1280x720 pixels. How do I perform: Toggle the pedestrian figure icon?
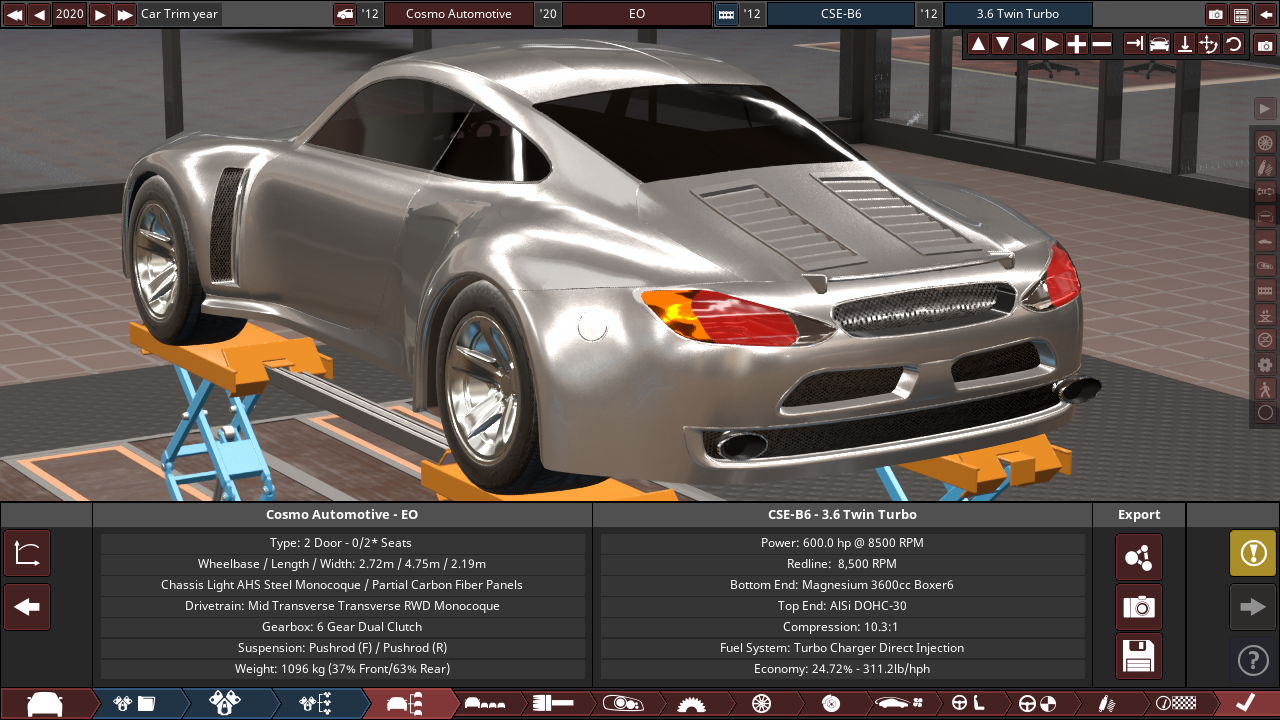point(1265,388)
